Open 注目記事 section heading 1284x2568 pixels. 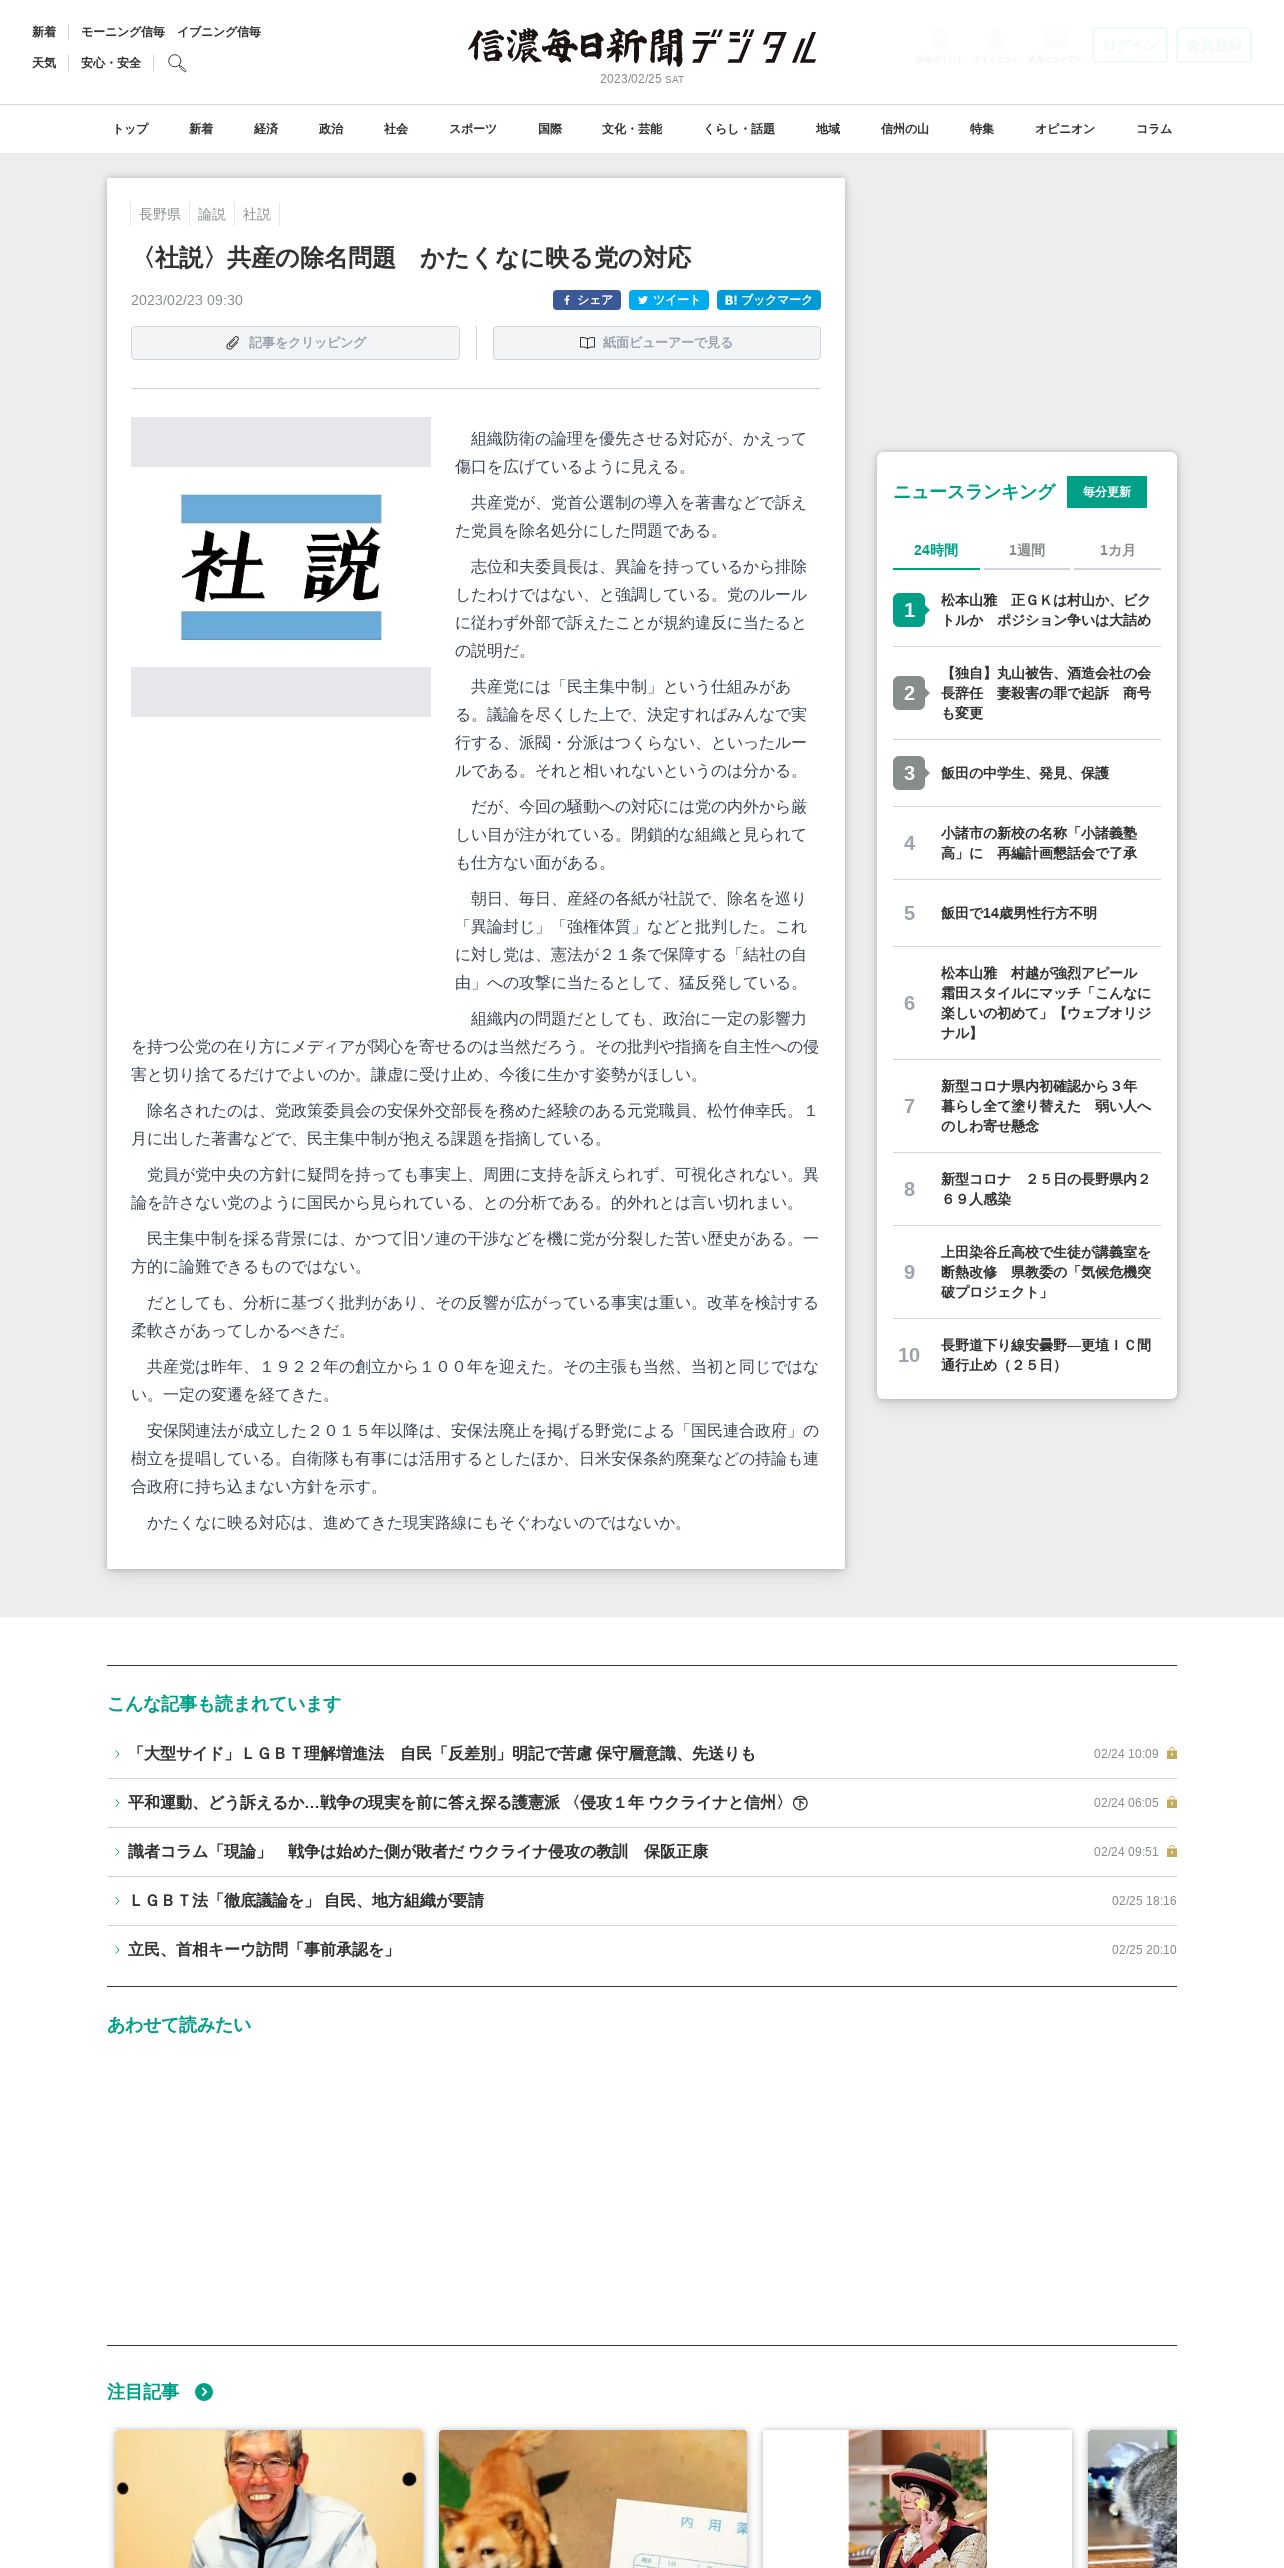coord(143,2392)
